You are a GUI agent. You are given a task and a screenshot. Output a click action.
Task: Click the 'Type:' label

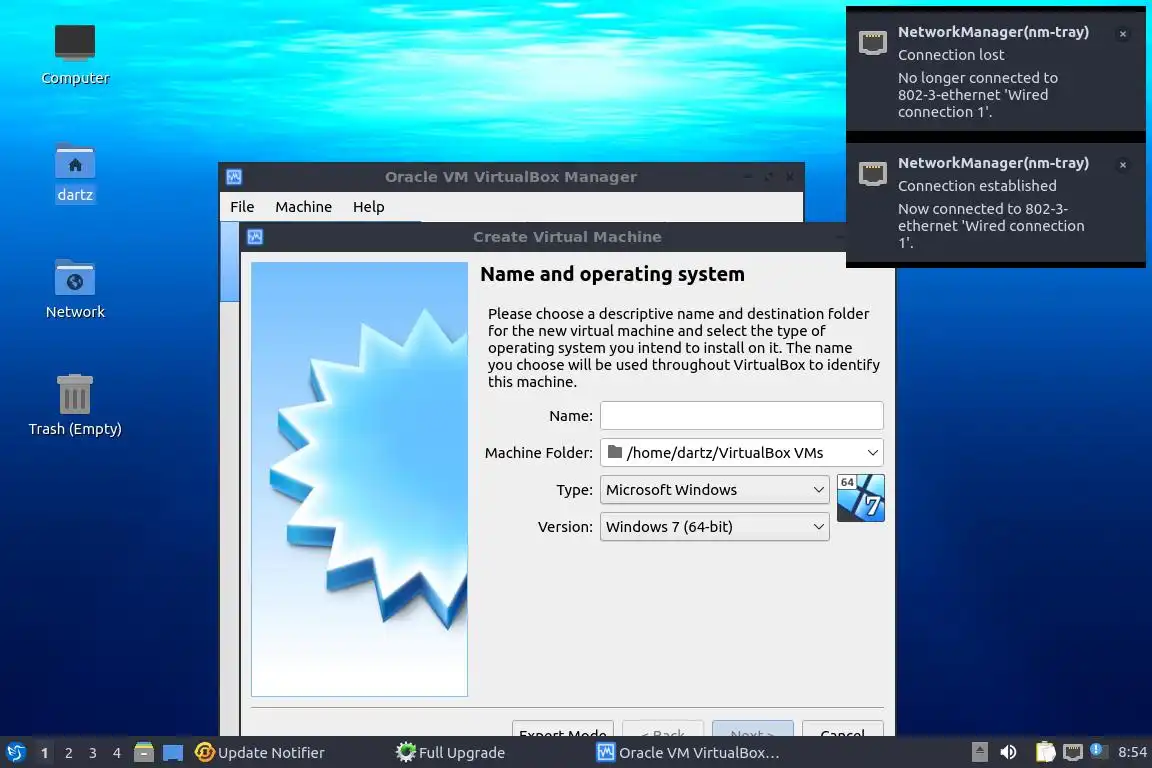[x=575, y=489]
